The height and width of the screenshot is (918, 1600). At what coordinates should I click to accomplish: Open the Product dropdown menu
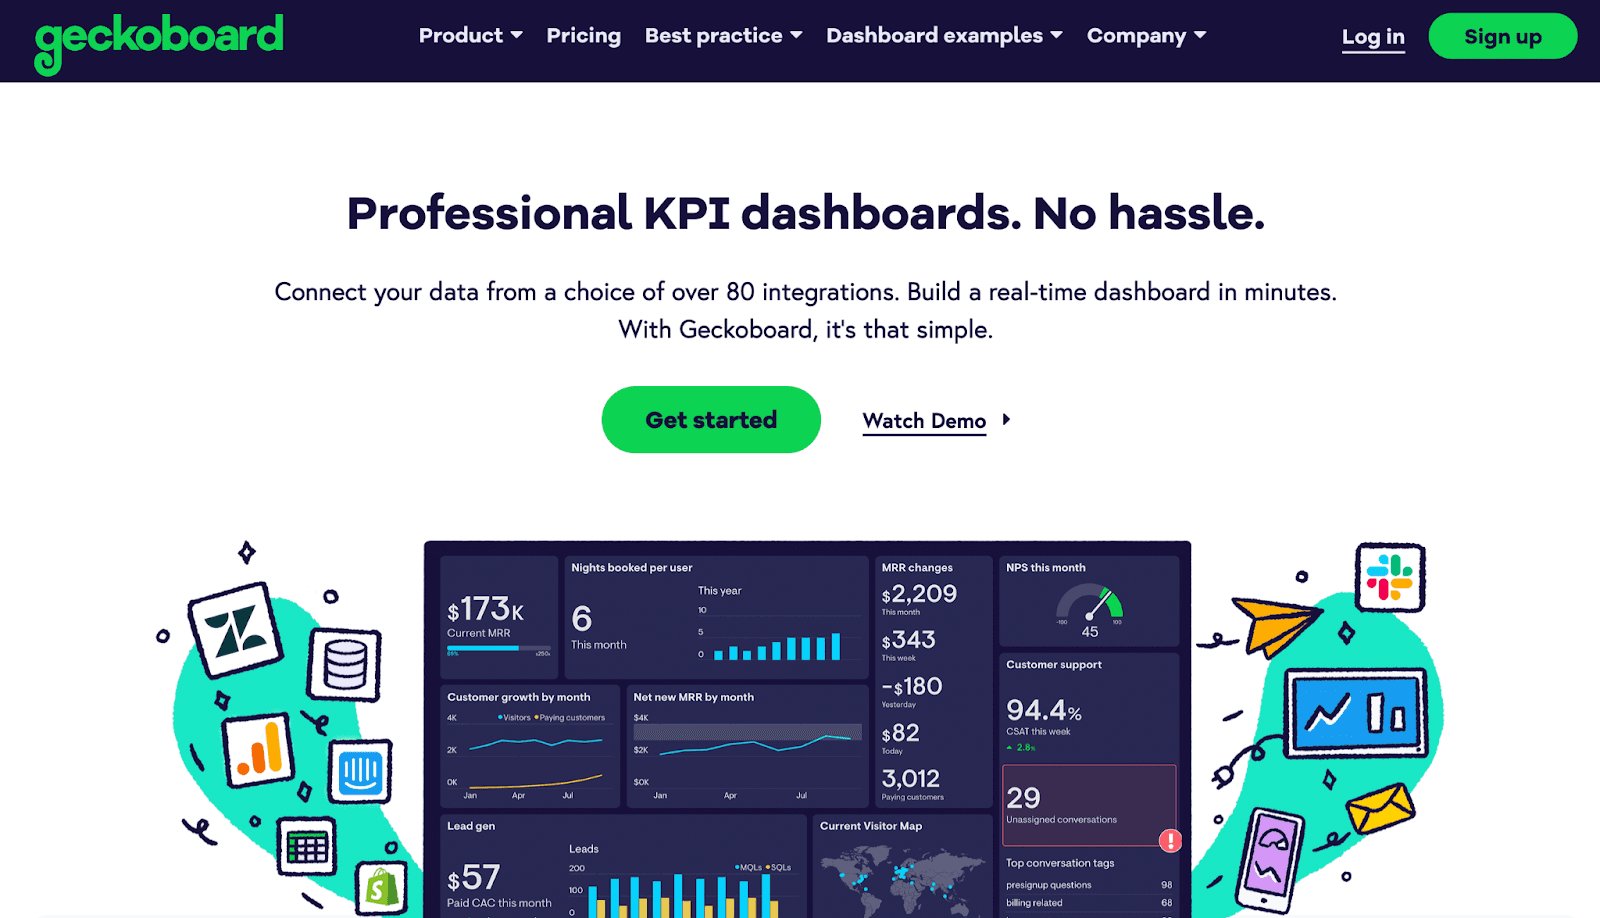(471, 36)
